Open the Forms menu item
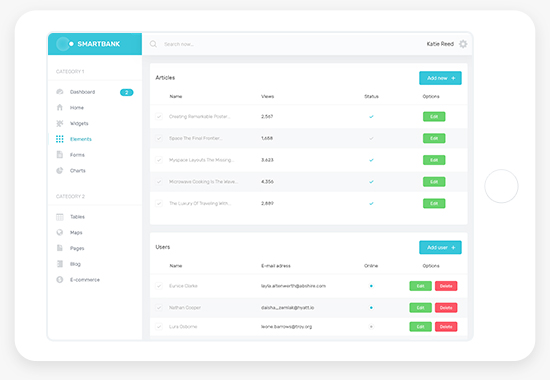This screenshot has height=380, width=550. [x=77, y=155]
